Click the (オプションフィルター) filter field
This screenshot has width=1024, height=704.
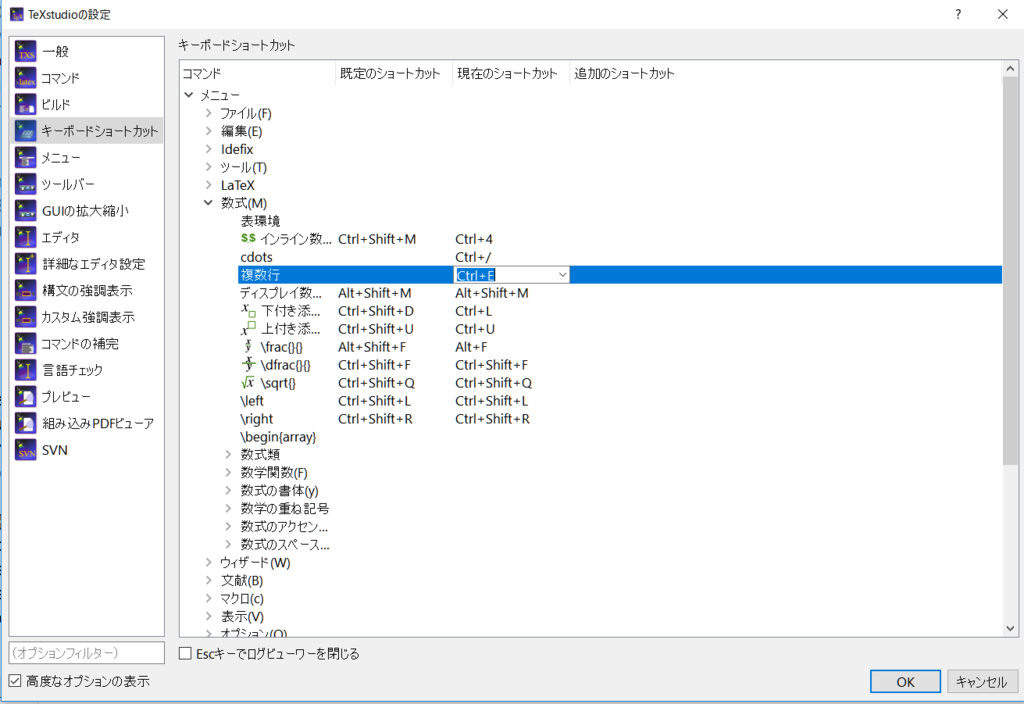pyautogui.click(x=86, y=652)
